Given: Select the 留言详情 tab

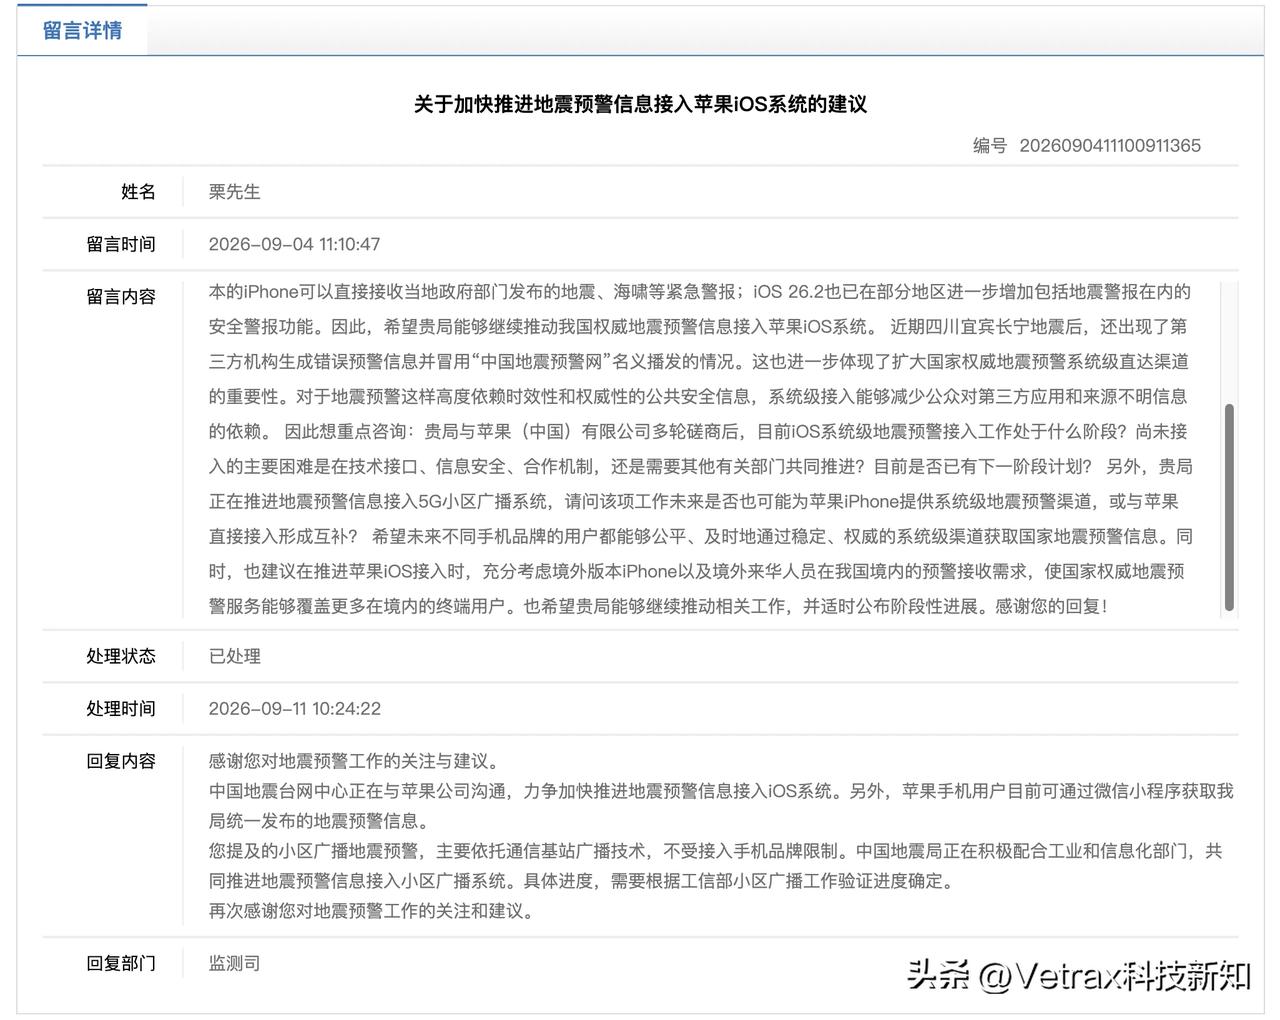Looking at the screenshot, I should click(82, 30).
